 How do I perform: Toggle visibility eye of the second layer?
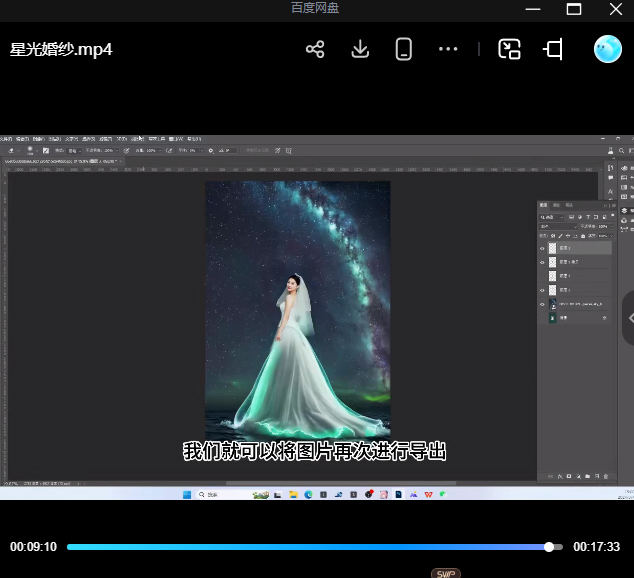[543, 261]
